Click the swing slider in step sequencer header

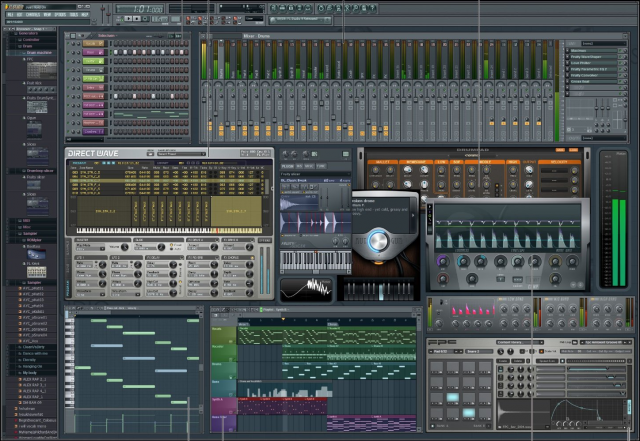(x=158, y=36)
